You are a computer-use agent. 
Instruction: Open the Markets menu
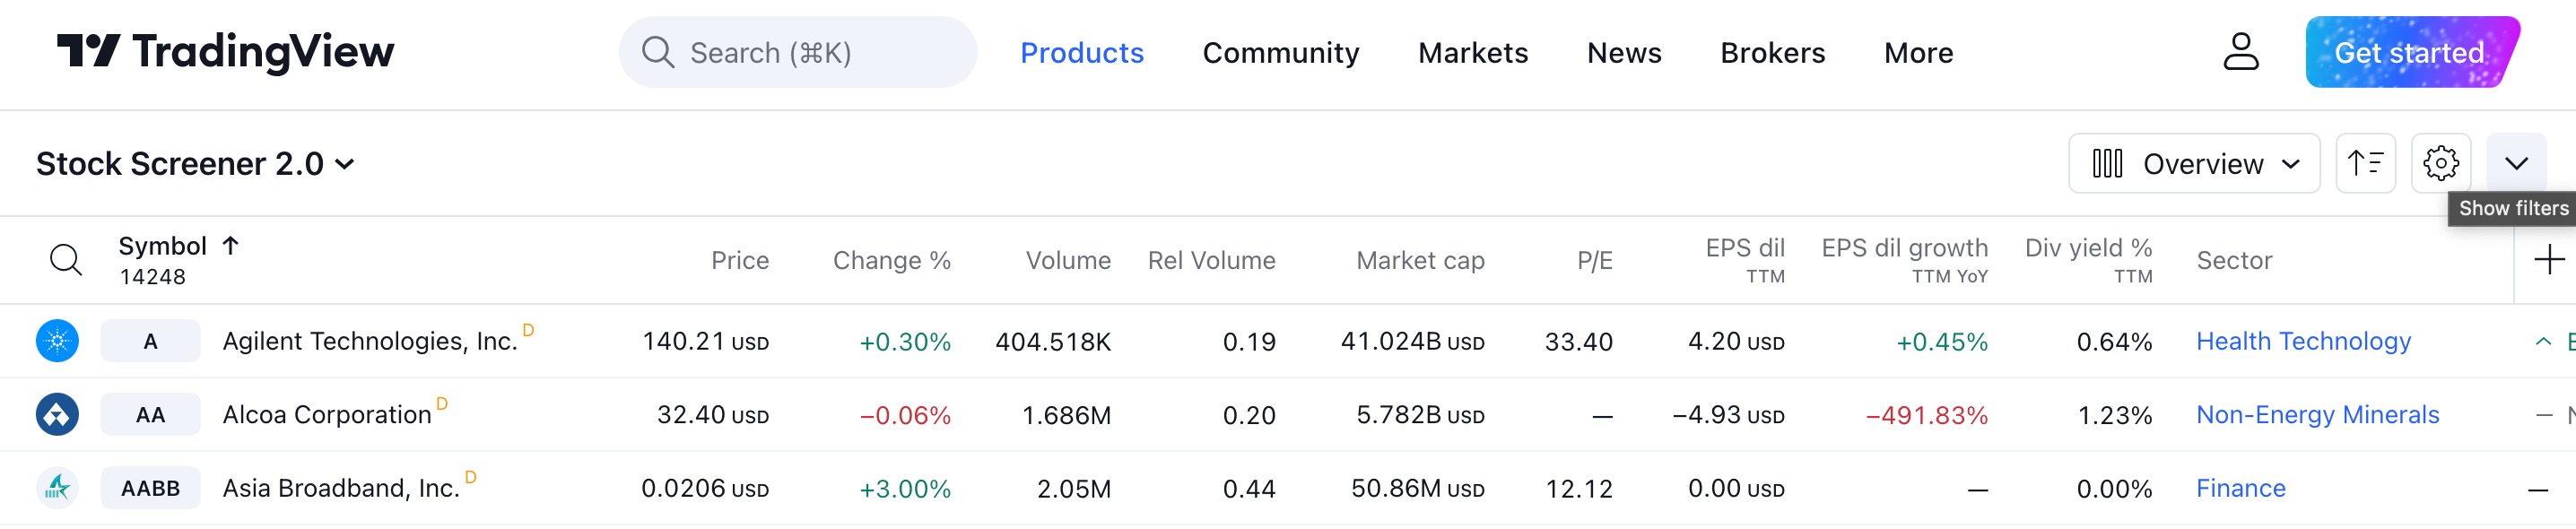1473,53
